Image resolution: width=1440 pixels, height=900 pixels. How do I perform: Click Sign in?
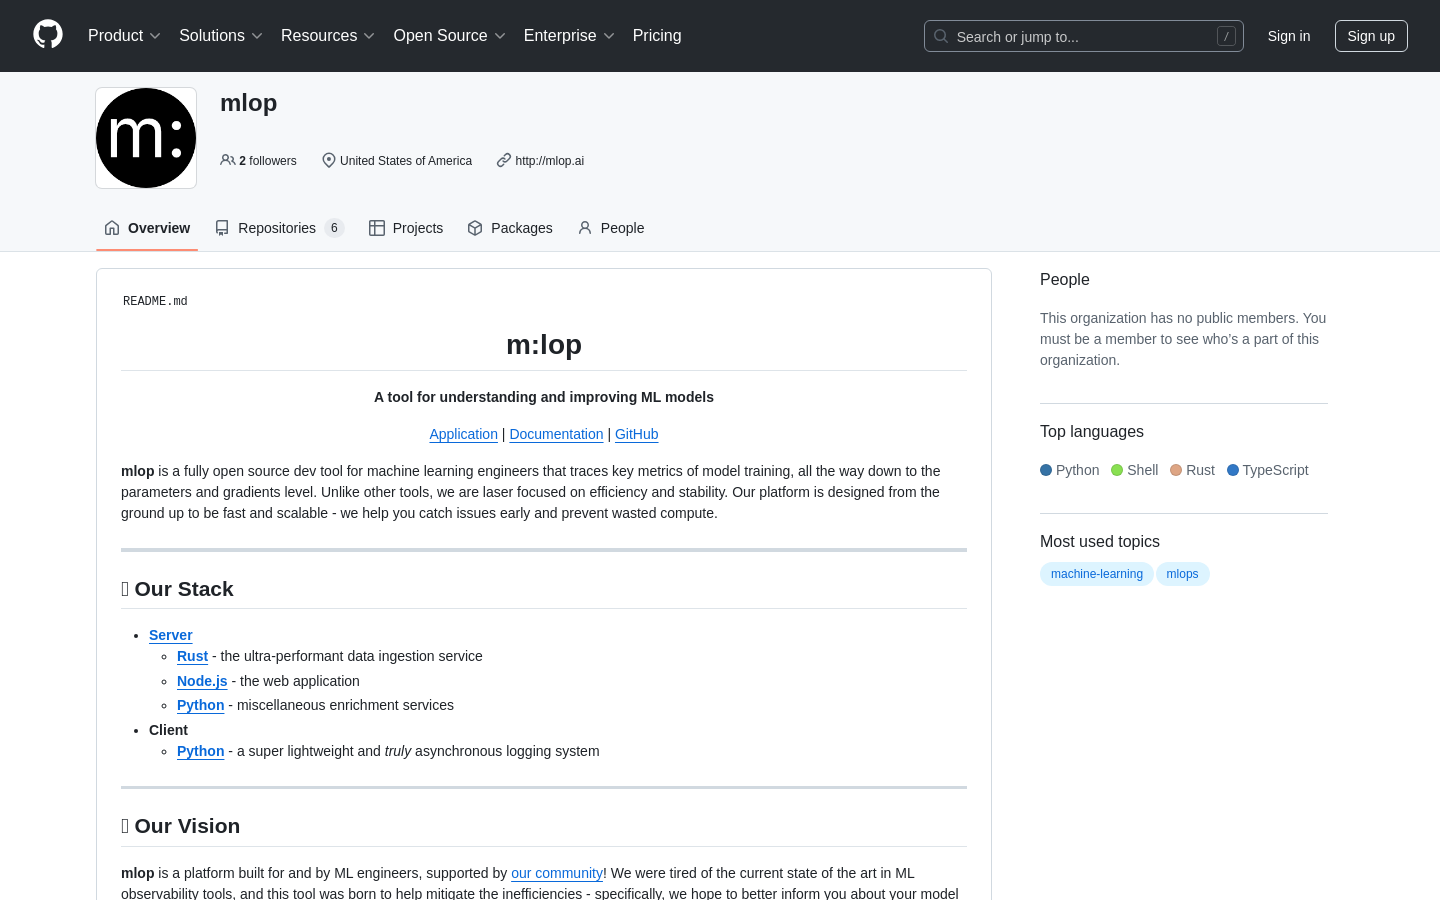point(1289,36)
